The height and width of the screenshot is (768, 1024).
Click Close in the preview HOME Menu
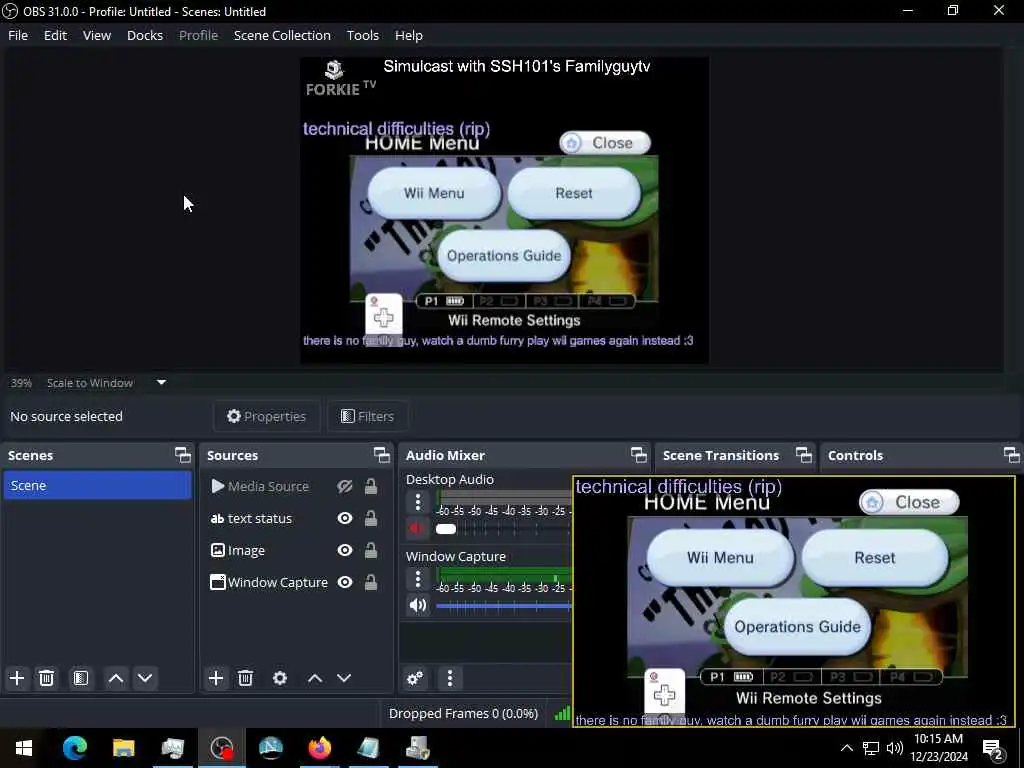point(605,143)
